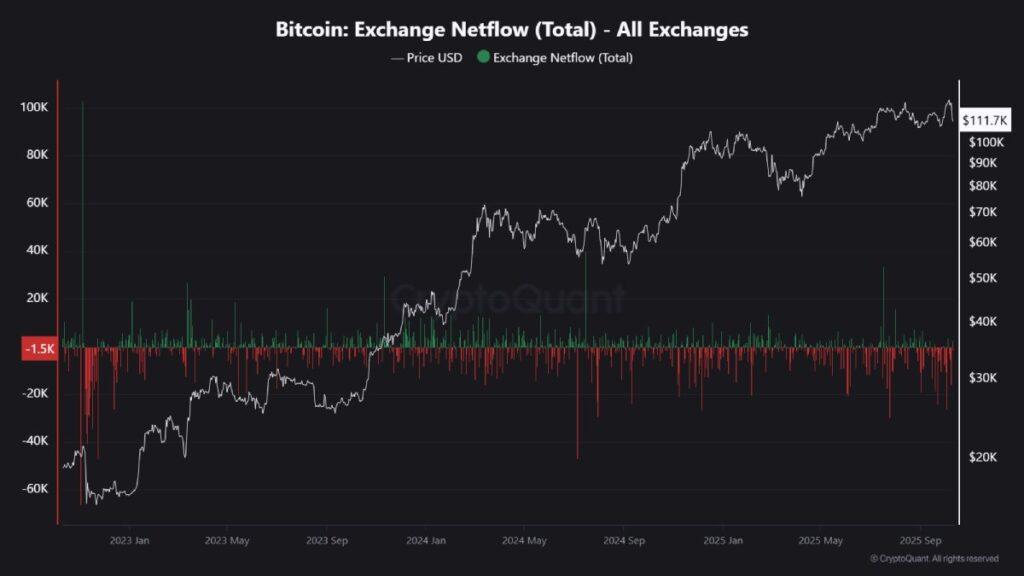Click the CryptoQuant copyright logo icon

click(874, 558)
